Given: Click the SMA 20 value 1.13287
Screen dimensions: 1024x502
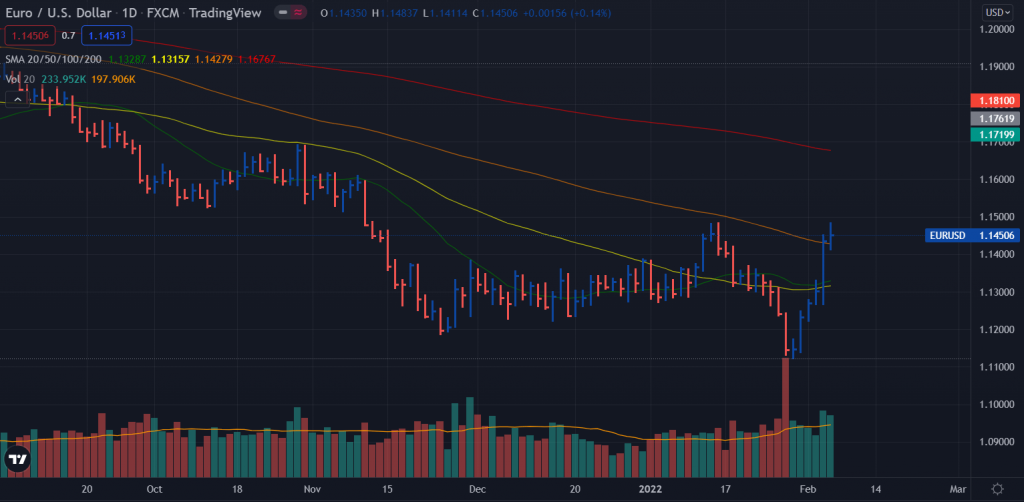Looking at the screenshot, I should 127,59.
